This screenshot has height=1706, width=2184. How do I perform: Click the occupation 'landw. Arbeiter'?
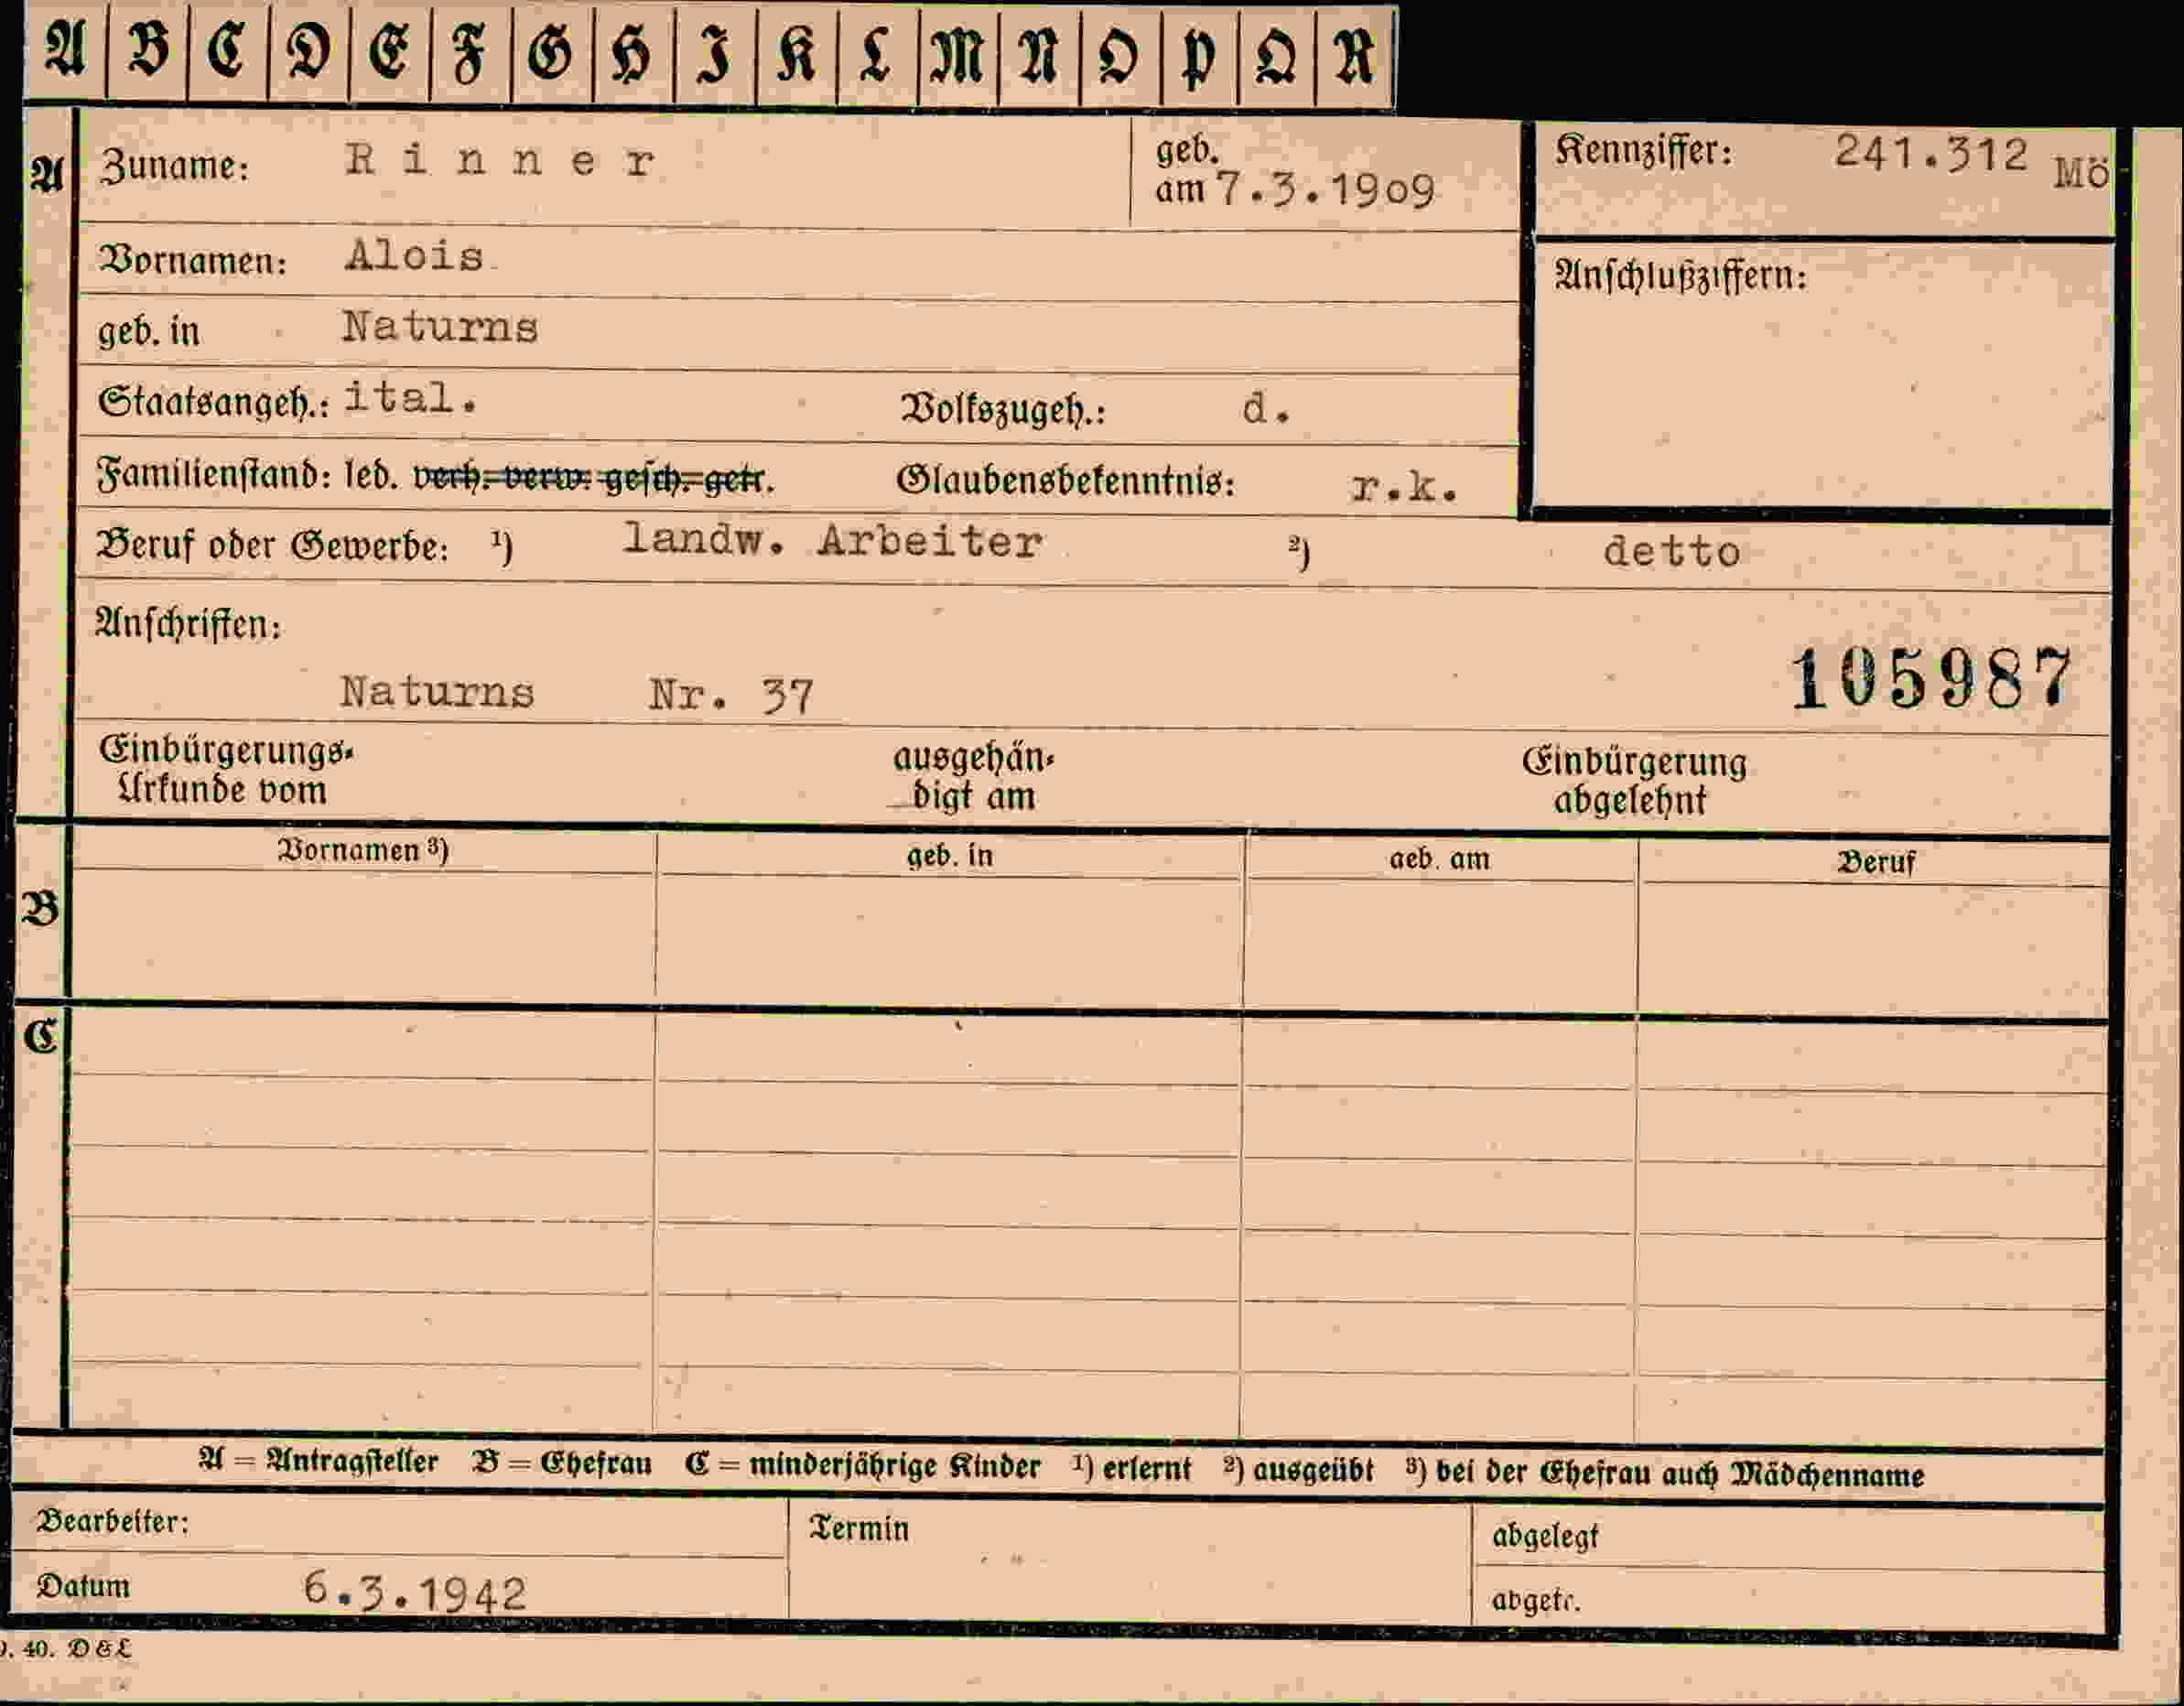click(832, 541)
